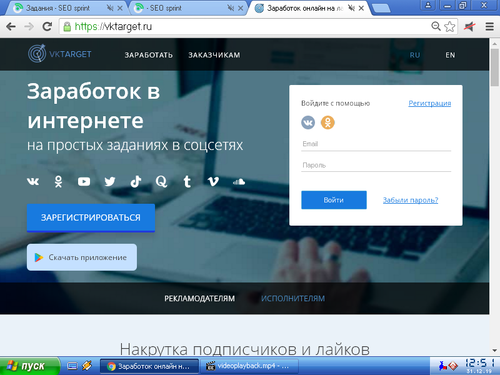Select the ИСПОЛНИТЕЛЯМ tab
Image resolution: width=500 pixels, height=375 pixels.
coord(293,298)
